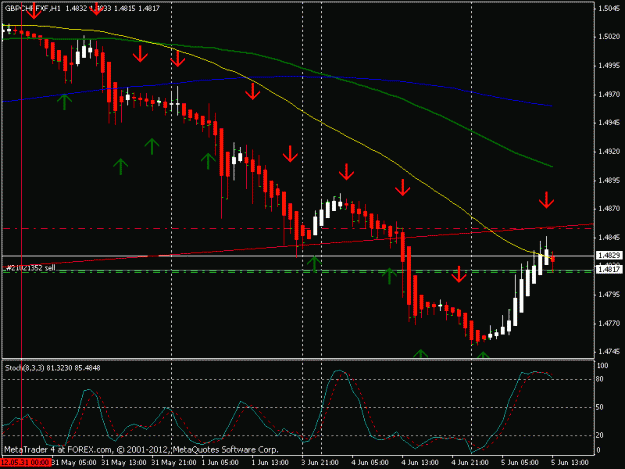Click the 4 Jun 13:00 time label

click(x=420, y=463)
